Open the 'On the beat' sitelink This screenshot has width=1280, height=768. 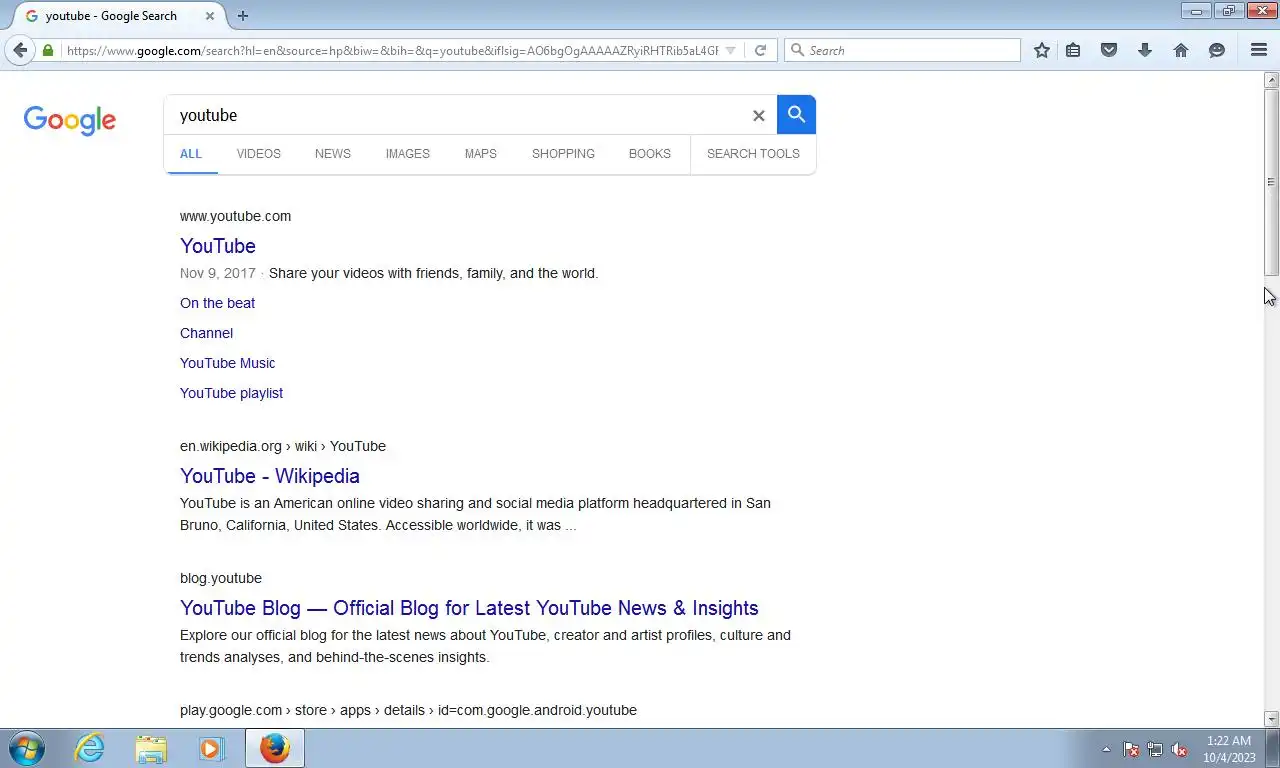click(x=217, y=303)
